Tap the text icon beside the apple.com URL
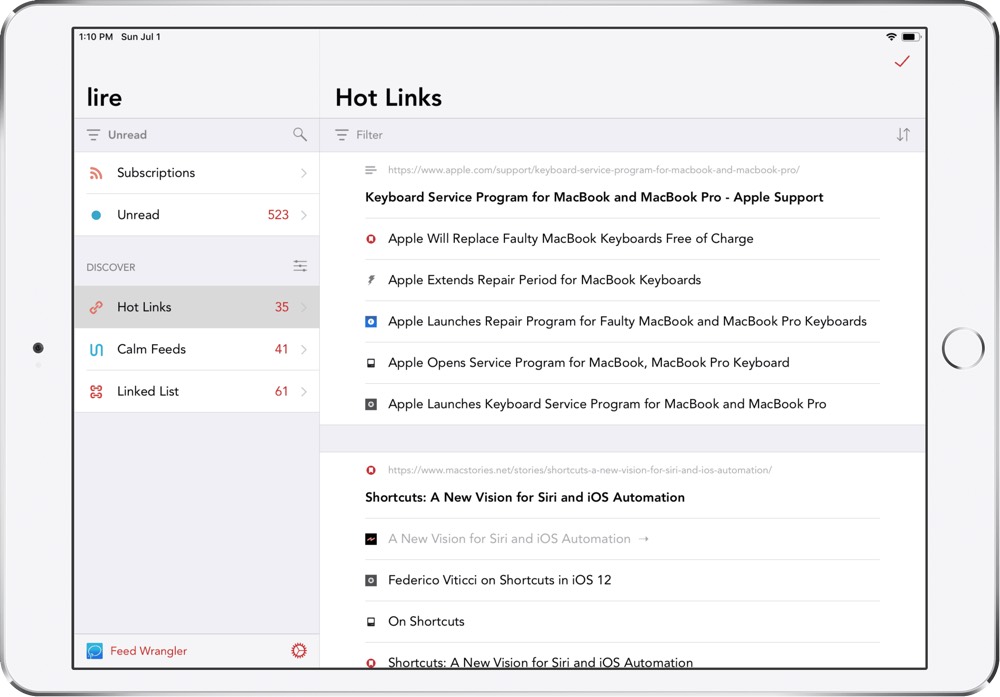Image resolution: width=1000 pixels, height=697 pixels. coord(371,170)
